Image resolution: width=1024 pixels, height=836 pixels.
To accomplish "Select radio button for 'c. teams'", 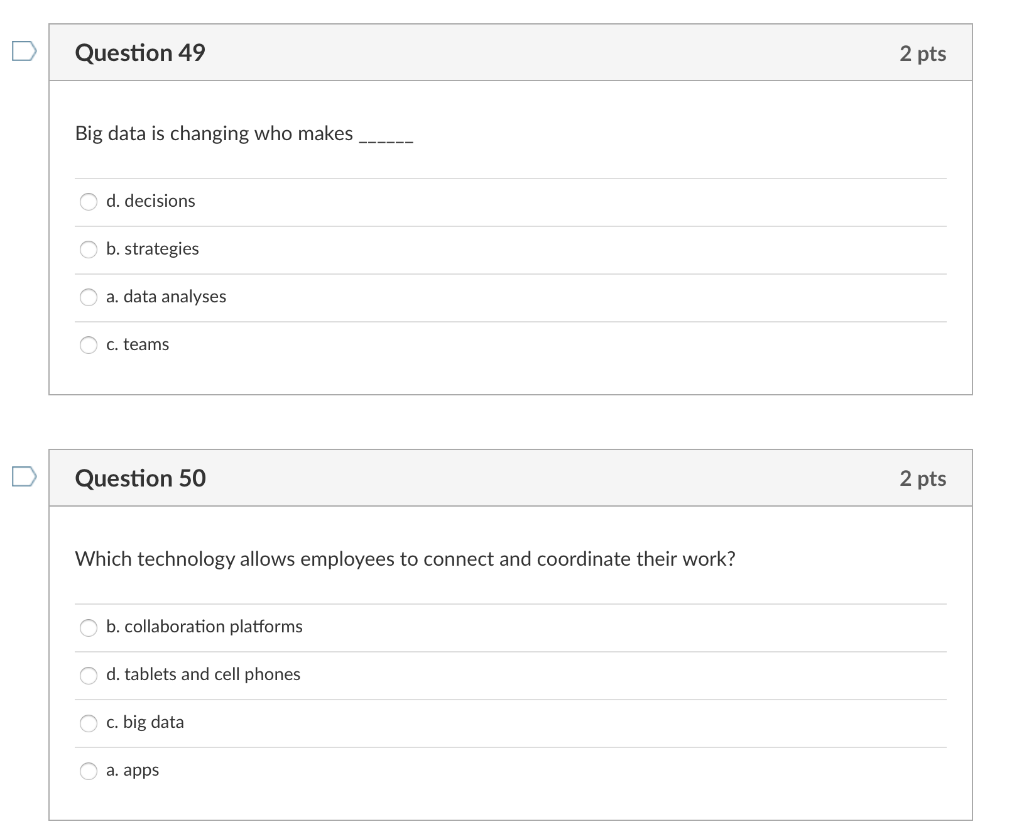I will tap(88, 344).
